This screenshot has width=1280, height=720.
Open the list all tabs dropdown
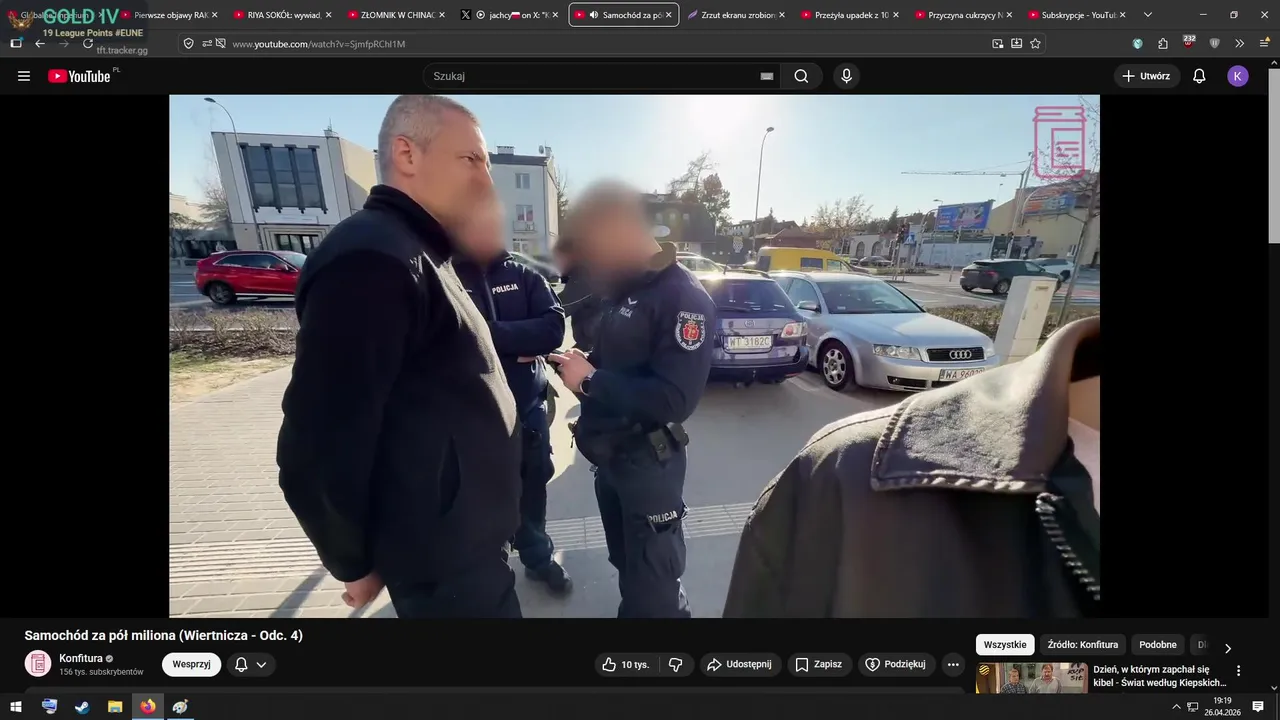click(x=1147, y=15)
